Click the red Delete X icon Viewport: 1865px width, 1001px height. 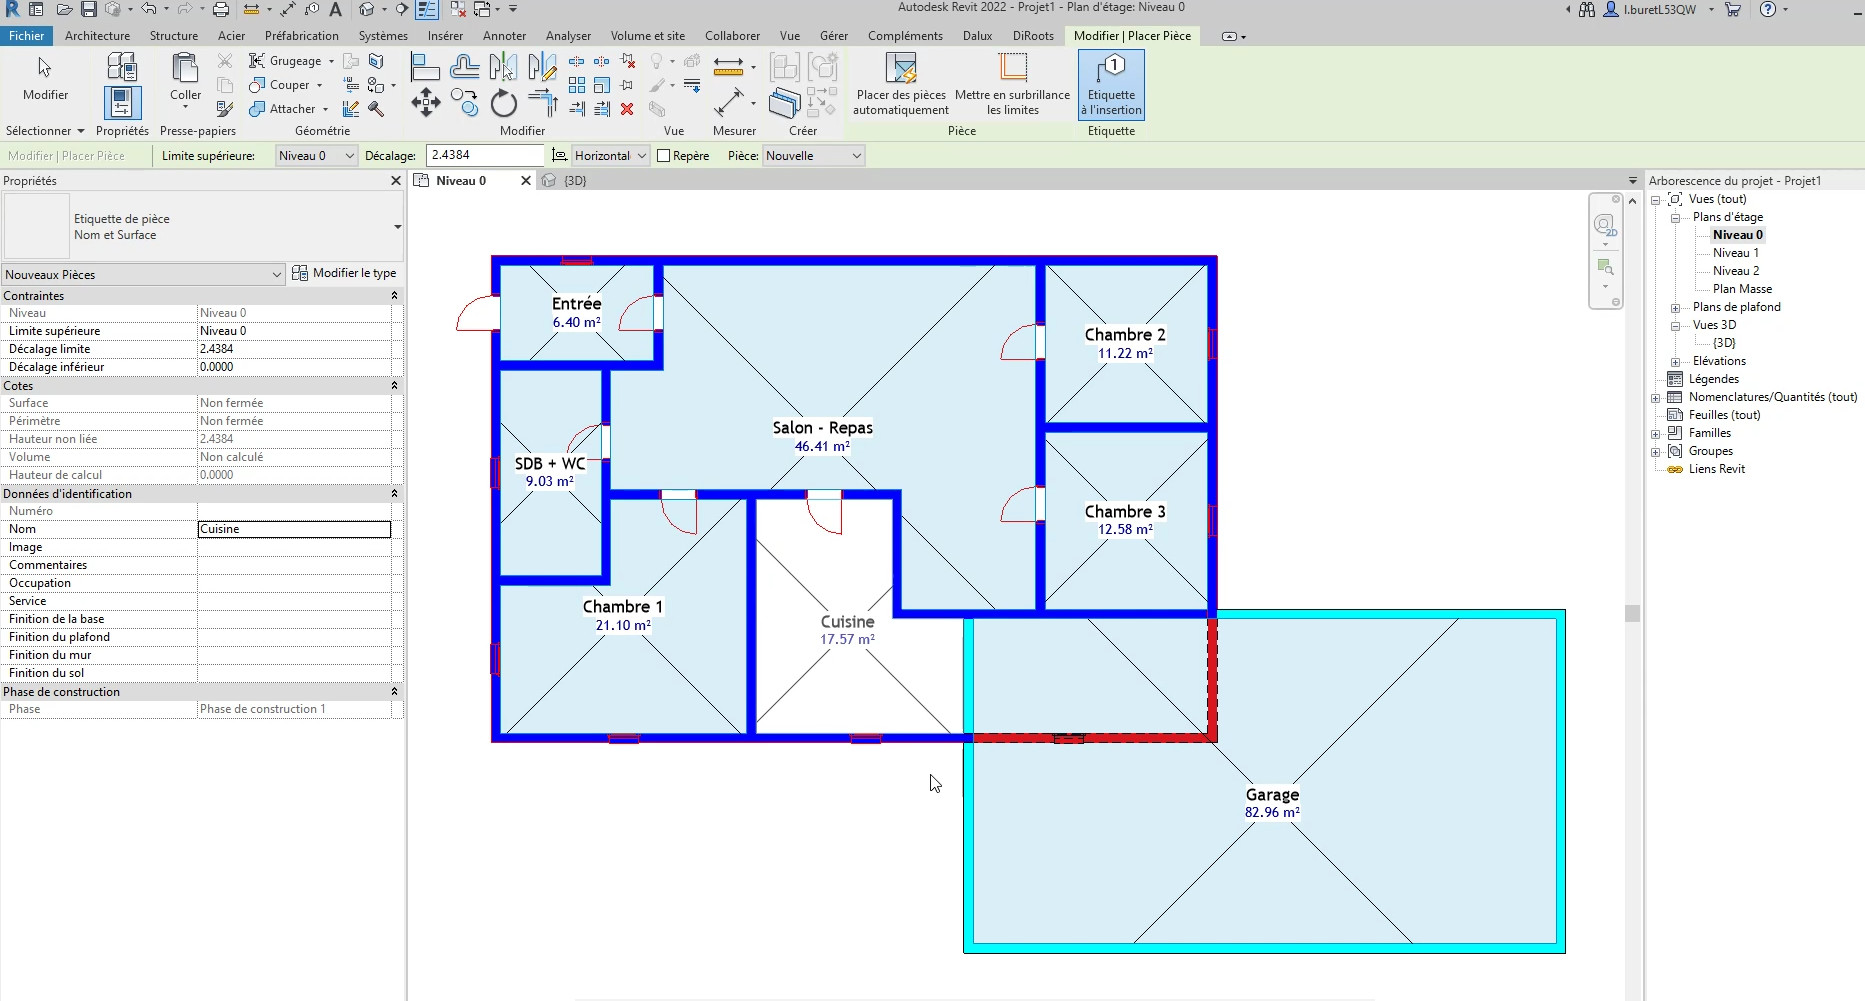click(627, 109)
